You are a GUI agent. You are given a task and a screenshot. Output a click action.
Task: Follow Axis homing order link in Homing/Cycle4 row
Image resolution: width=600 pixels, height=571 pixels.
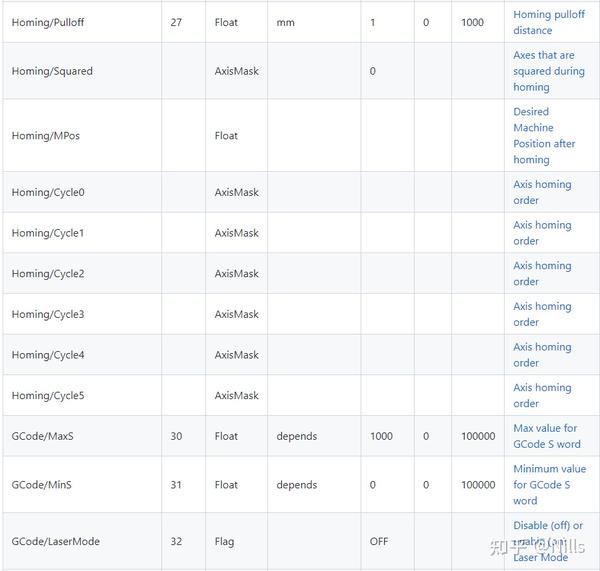542,355
